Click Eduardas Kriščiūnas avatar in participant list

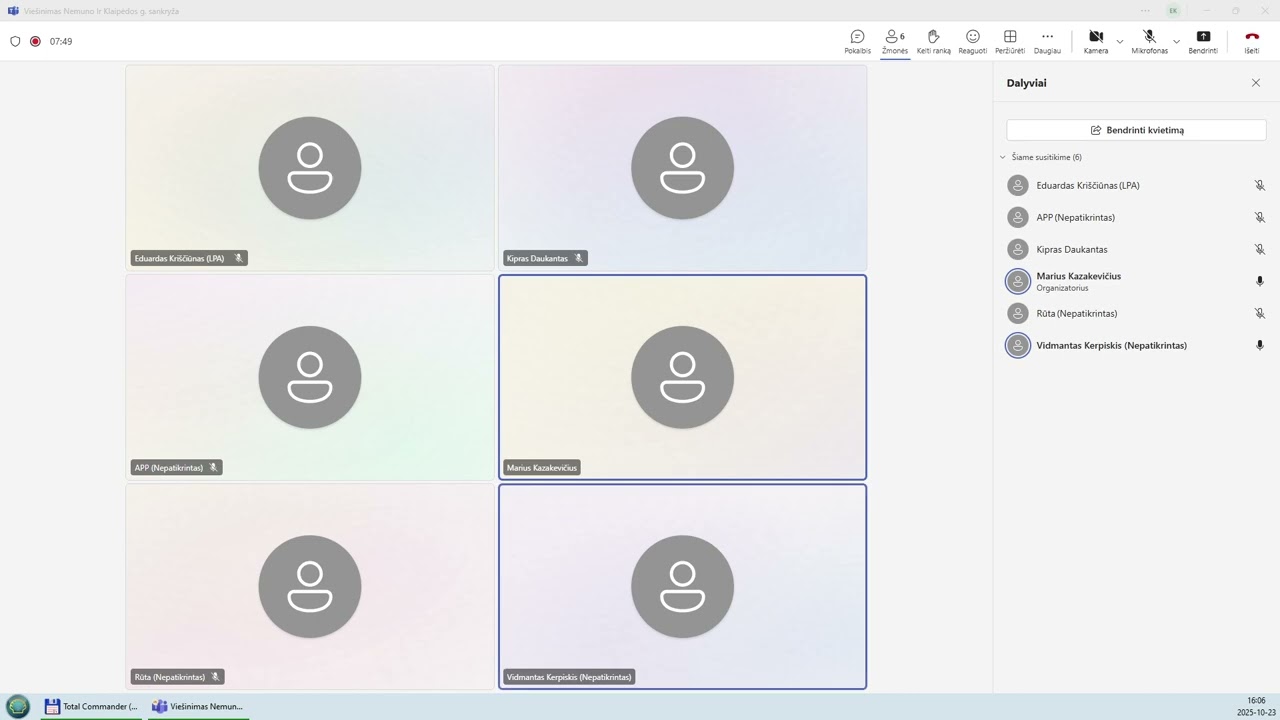point(1018,185)
